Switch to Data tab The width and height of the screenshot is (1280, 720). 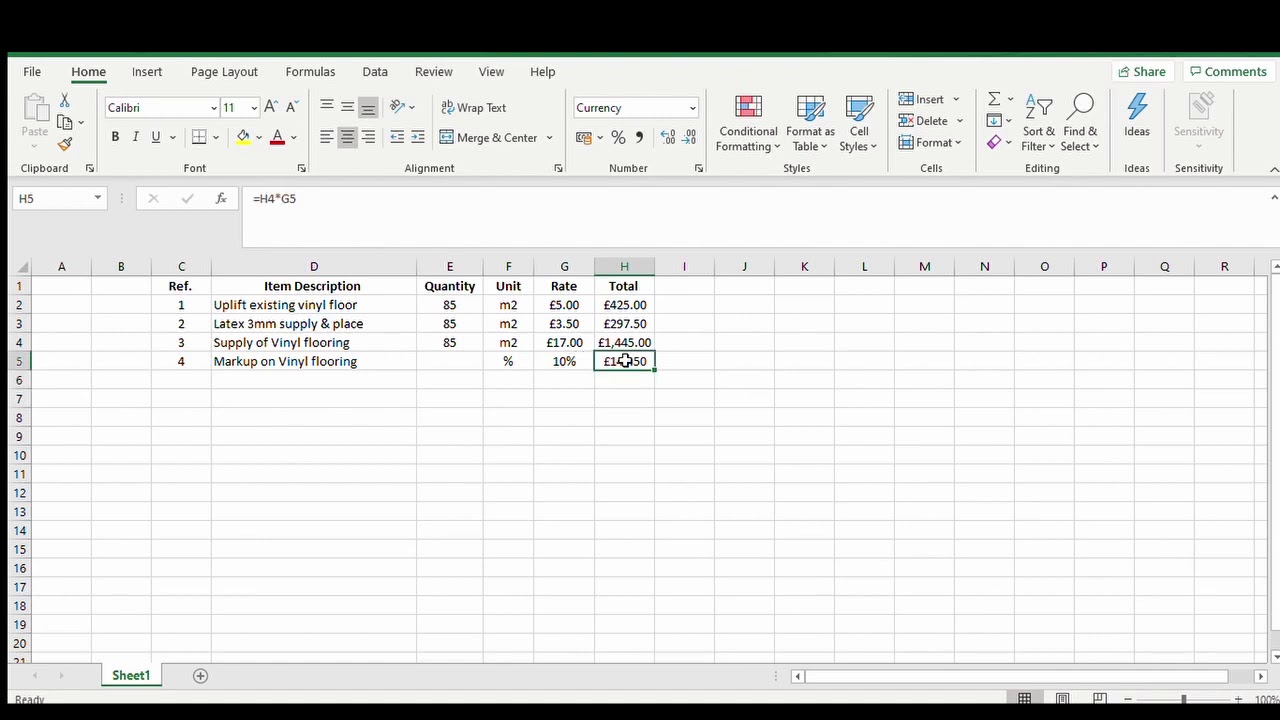click(375, 72)
